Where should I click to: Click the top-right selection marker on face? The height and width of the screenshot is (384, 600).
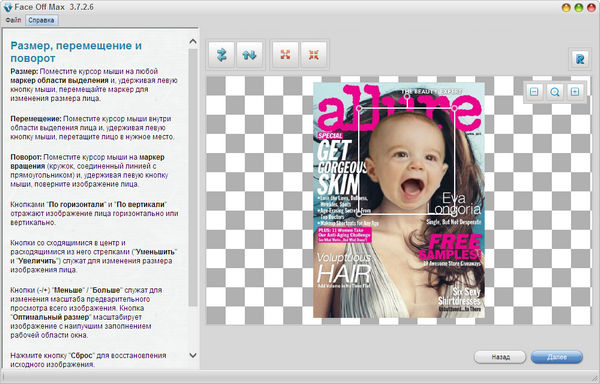coord(454,109)
